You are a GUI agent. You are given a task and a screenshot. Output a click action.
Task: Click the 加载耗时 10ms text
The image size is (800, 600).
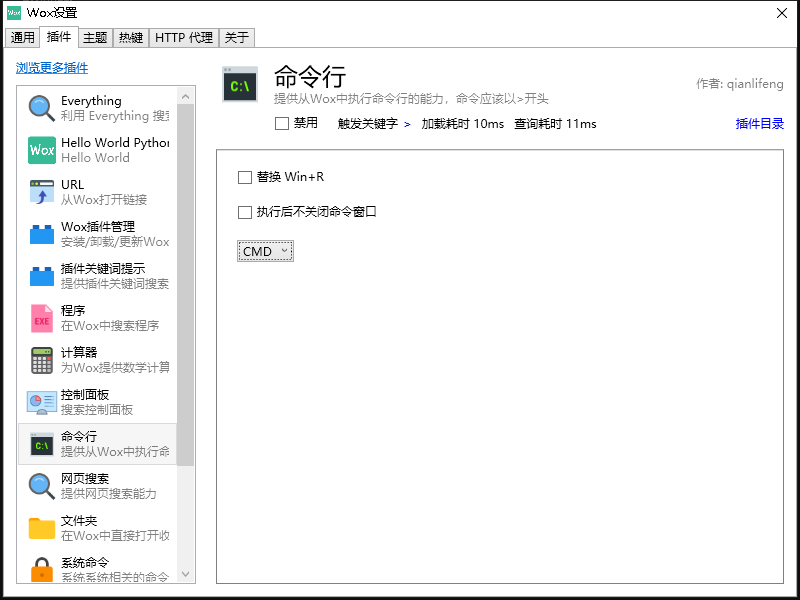(462, 124)
